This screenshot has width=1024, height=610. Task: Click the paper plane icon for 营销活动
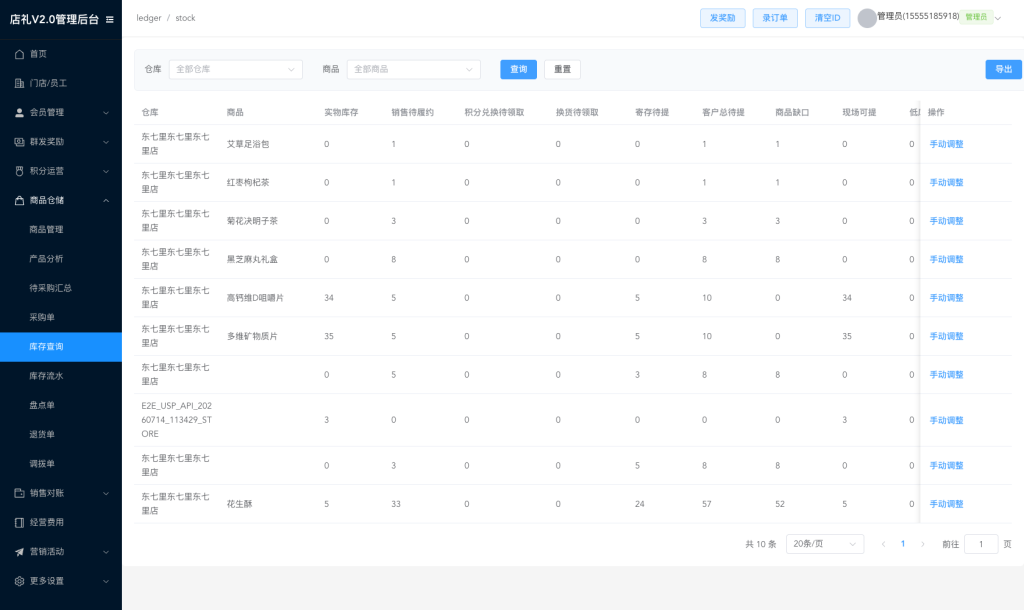pyautogui.click(x=20, y=552)
